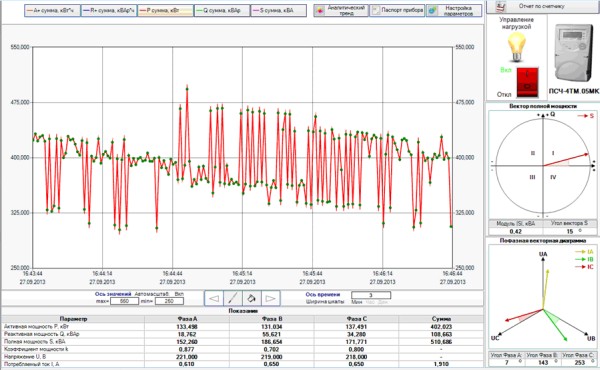Screen dimensions: 600x370
Task: Click the ПСЧ-4ТМ.05МК meter image
Action: [x=573, y=53]
